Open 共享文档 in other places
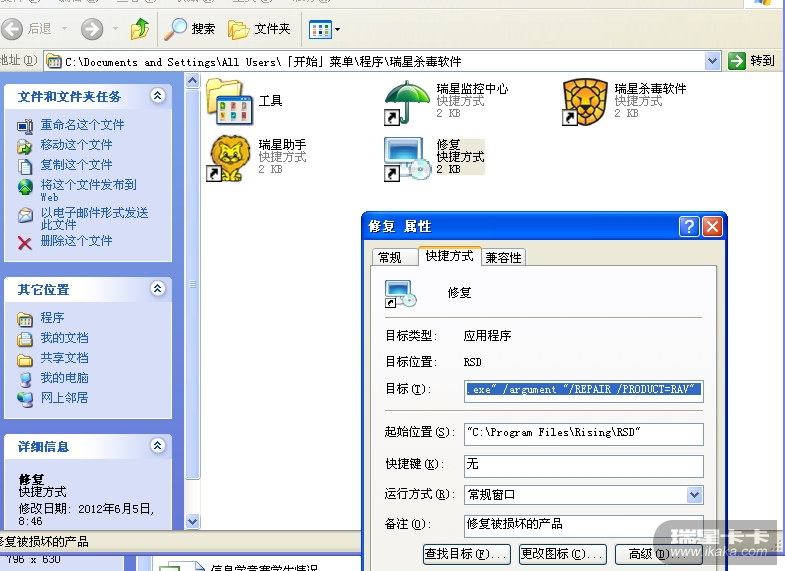Image resolution: width=785 pixels, height=571 pixels. 65,358
